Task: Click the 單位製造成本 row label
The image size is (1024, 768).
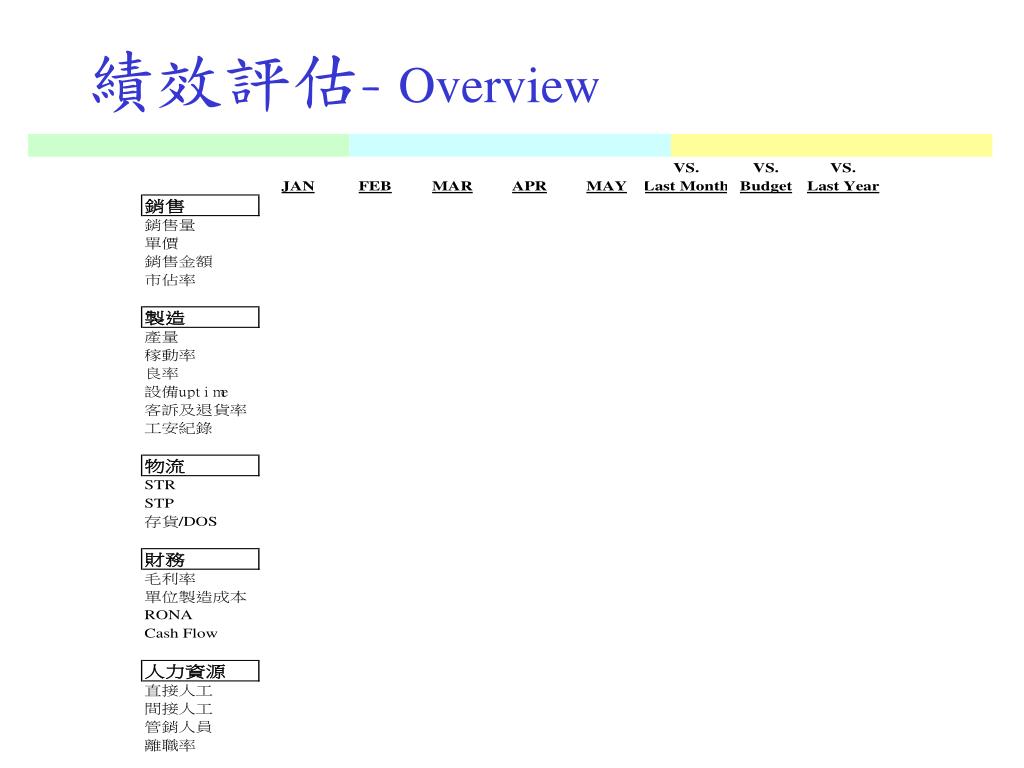Action: click(195, 597)
